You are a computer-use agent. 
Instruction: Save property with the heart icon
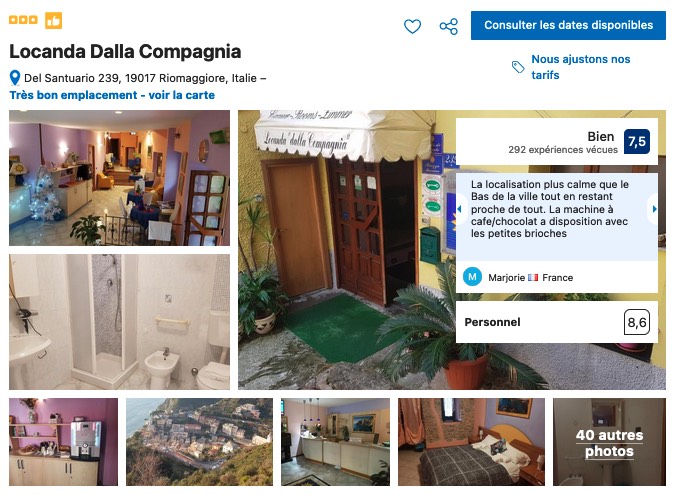[x=412, y=26]
